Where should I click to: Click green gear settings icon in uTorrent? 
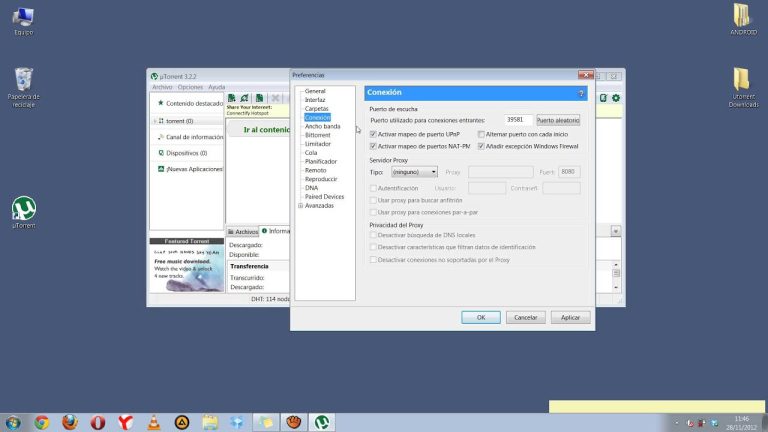pos(616,98)
